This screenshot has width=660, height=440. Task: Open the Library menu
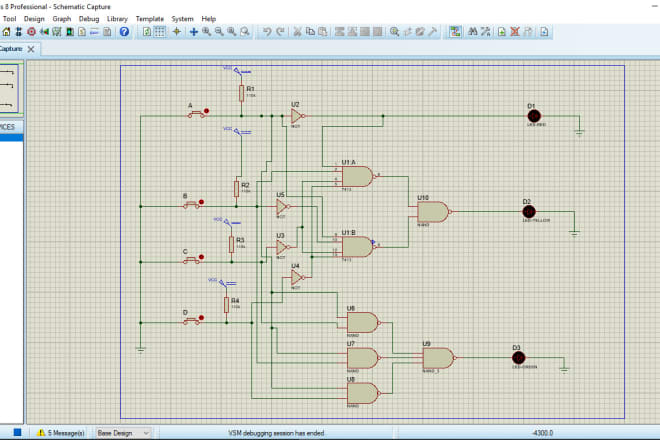(x=117, y=19)
